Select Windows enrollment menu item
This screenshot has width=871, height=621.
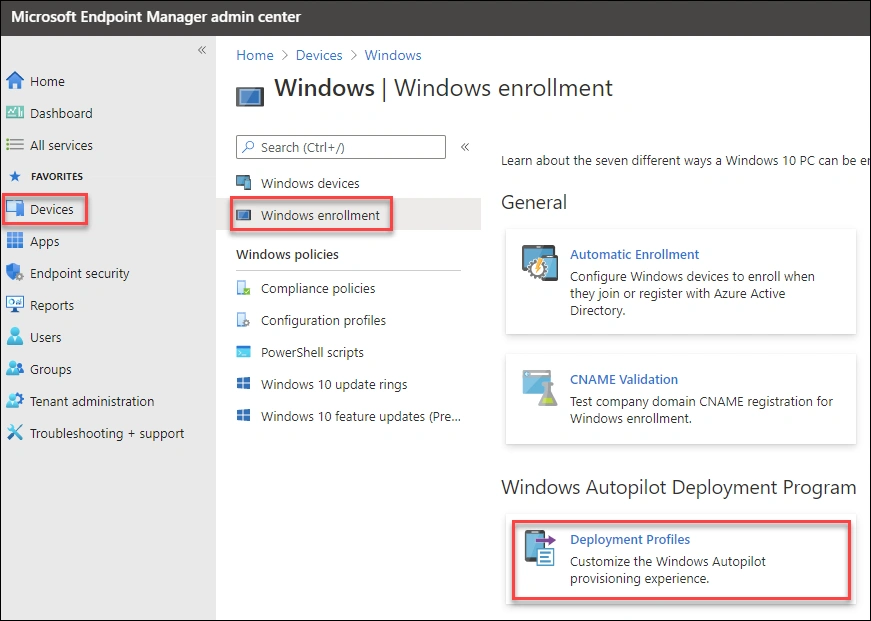[321, 215]
